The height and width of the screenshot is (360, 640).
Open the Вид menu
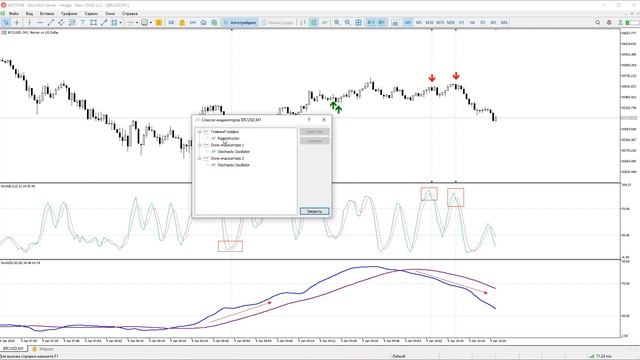29,13
